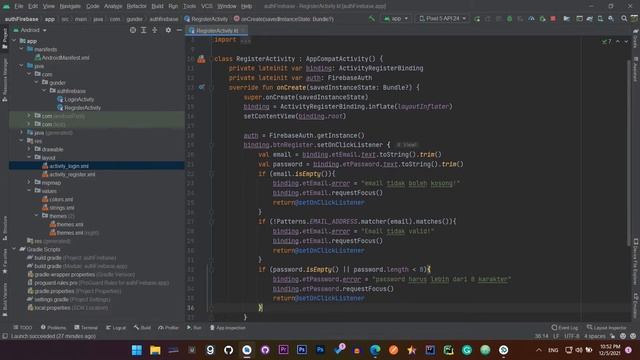The image size is (640, 360).
Task: Click the UTF-8 encoding in status bar
Action: click(x=571, y=336)
